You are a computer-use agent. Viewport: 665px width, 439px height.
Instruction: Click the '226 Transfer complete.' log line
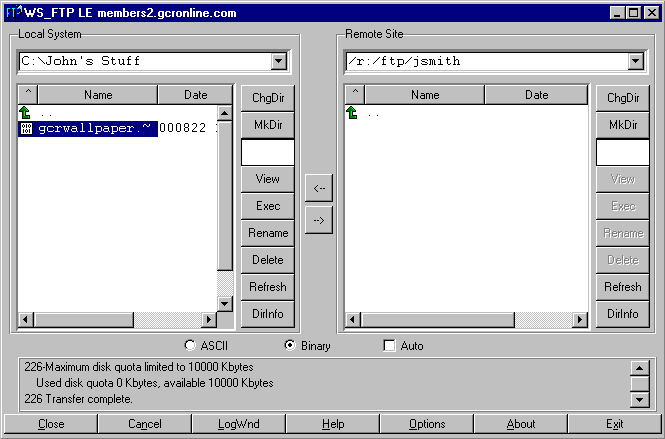point(78,399)
